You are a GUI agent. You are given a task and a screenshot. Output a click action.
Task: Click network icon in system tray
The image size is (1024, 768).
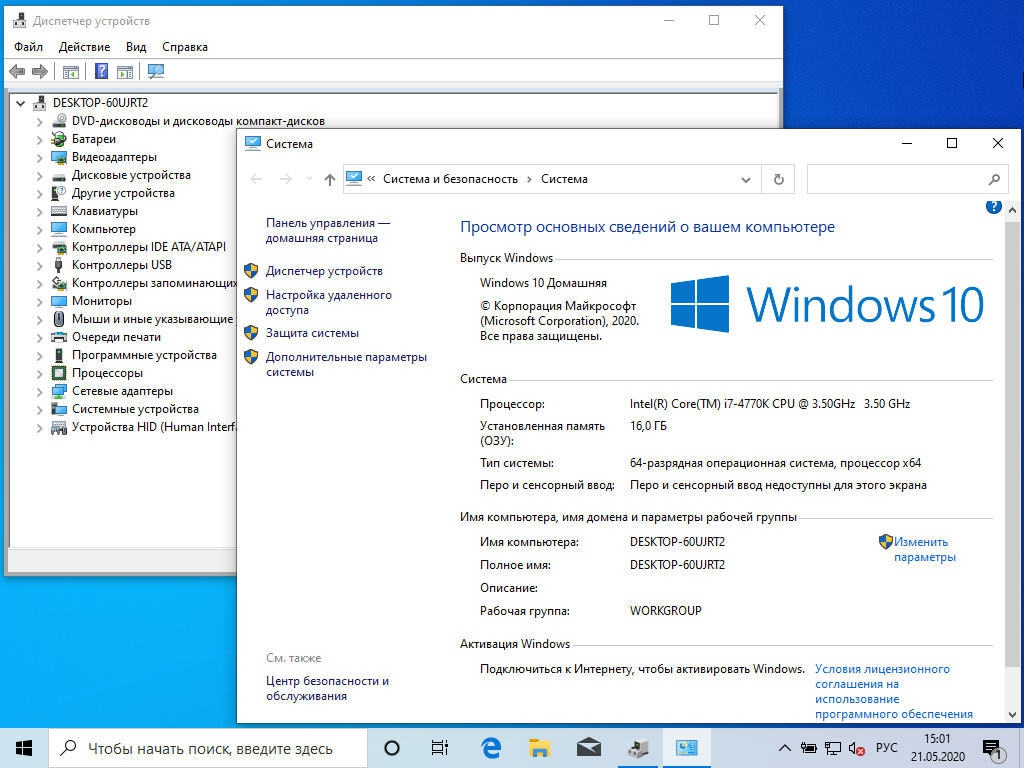point(833,748)
